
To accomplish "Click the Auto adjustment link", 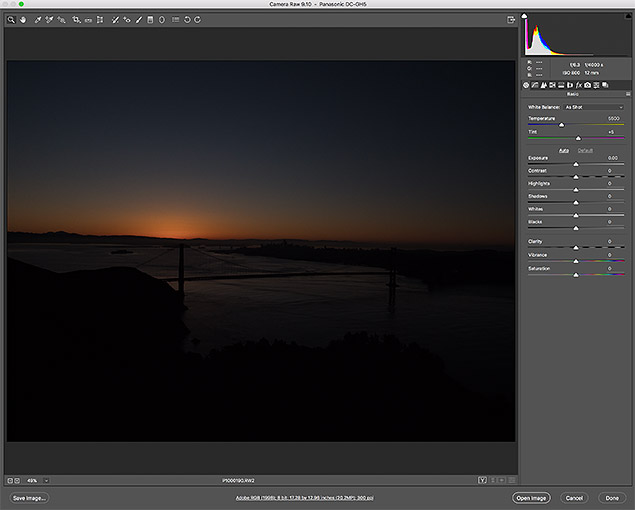I will (564, 150).
